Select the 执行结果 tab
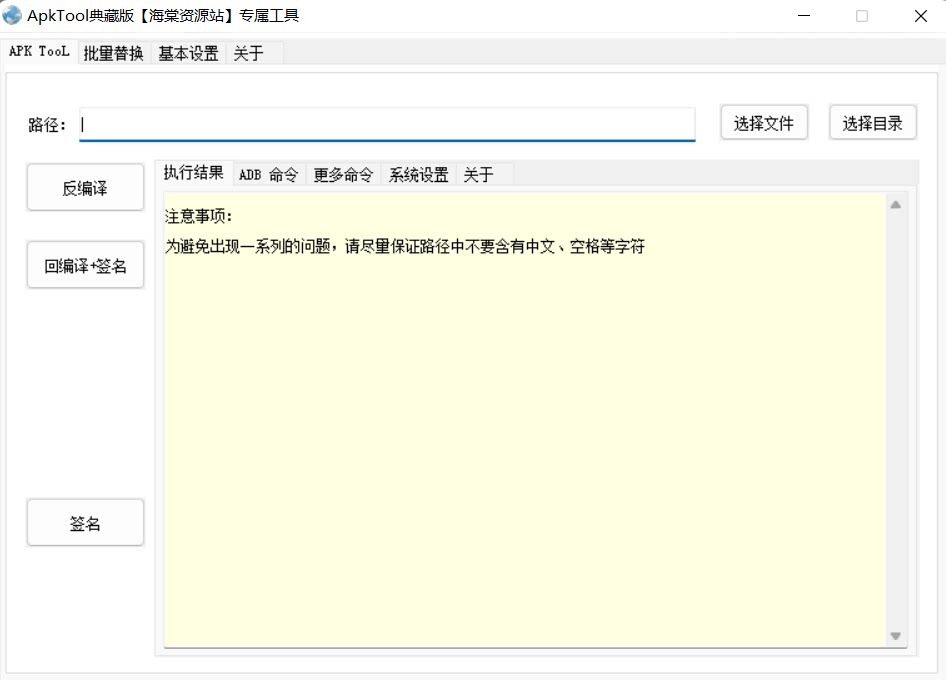The height and width of the screenshot is (680, 946). point(194,173)
